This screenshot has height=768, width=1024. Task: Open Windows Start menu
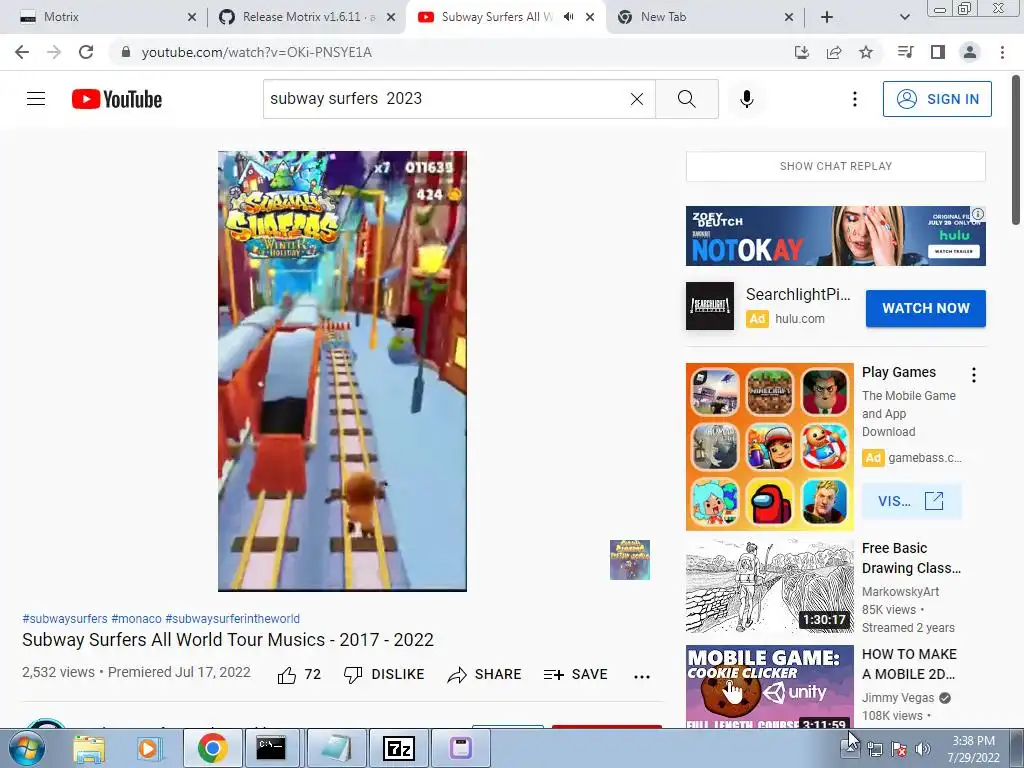pyautogui.click(x=26, y=748)
